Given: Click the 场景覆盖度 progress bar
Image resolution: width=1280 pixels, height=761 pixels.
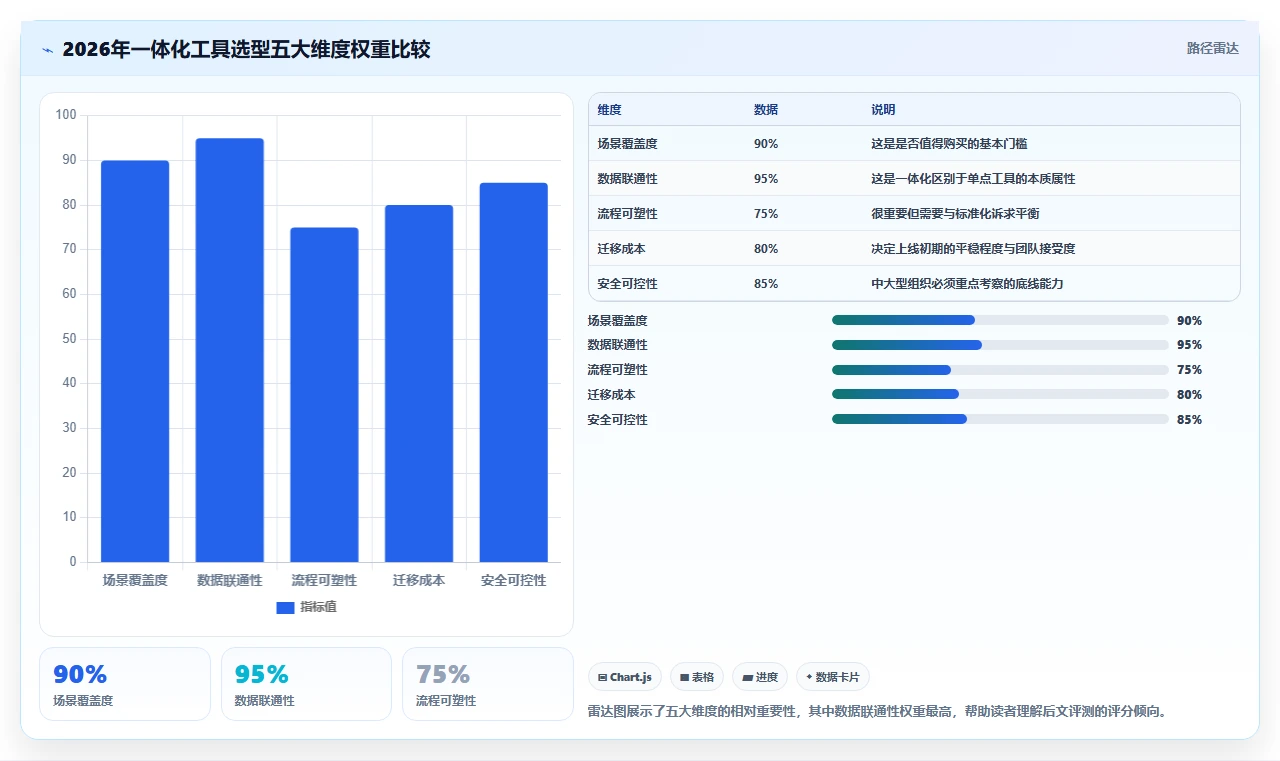Looking at the screenshot, I should pos(1000,320).
